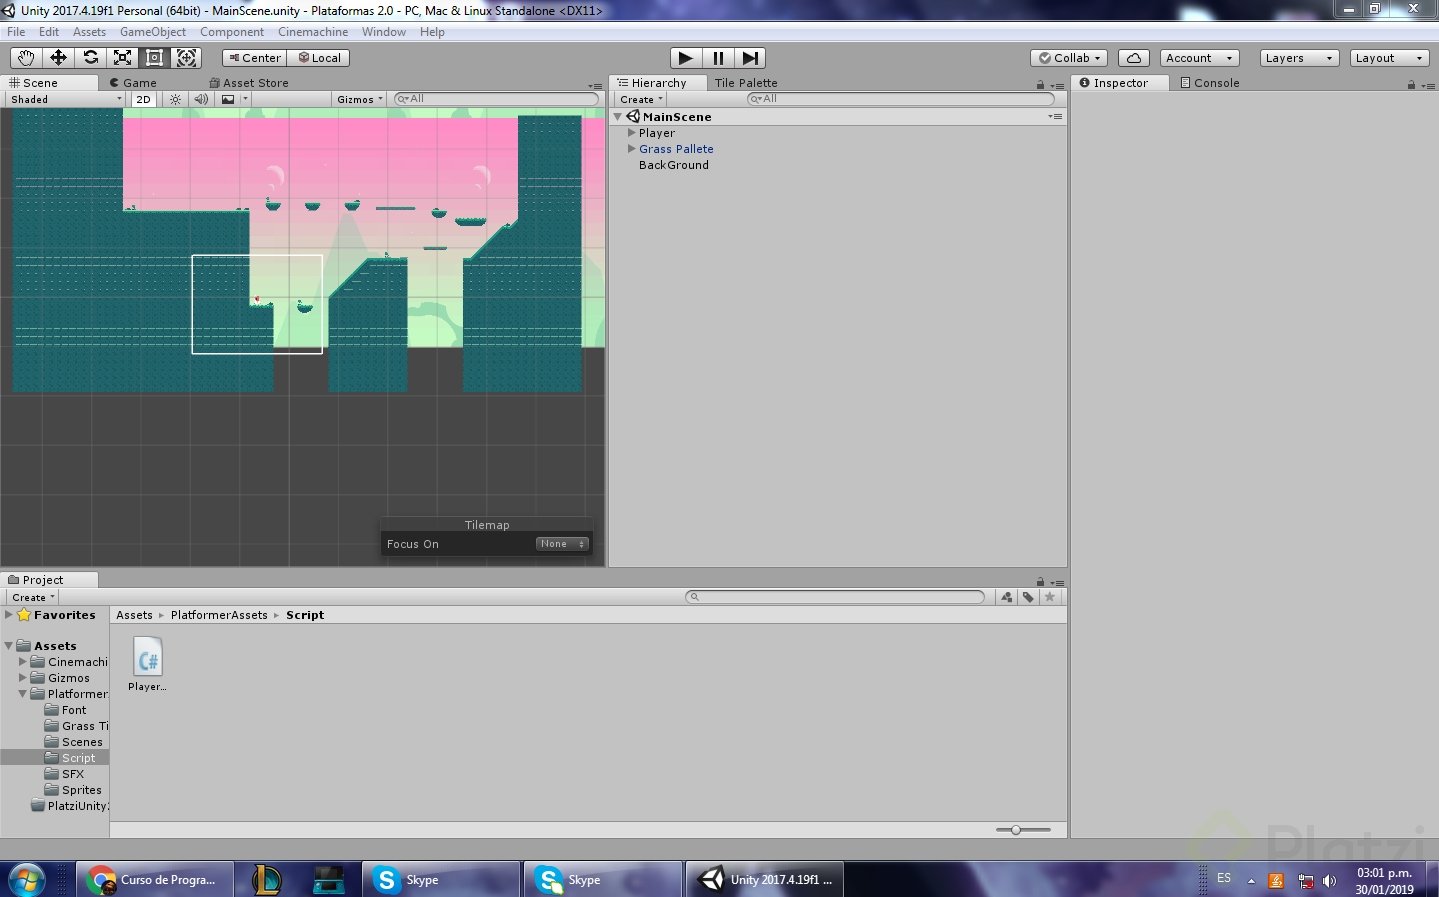Collapse the Assets root folder arrow
The image size is (1439, 897).
pyautogui.click(x=9, y=646)
